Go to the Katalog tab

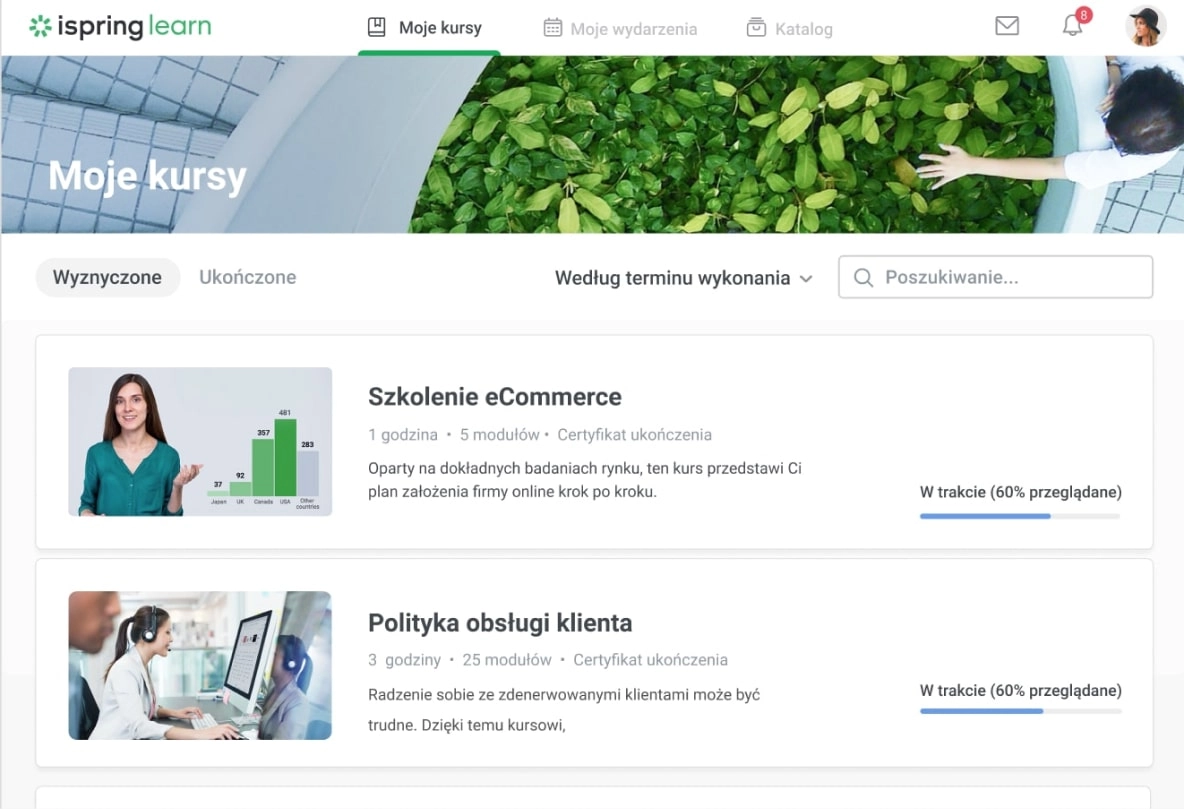click(x=790, y=29)
